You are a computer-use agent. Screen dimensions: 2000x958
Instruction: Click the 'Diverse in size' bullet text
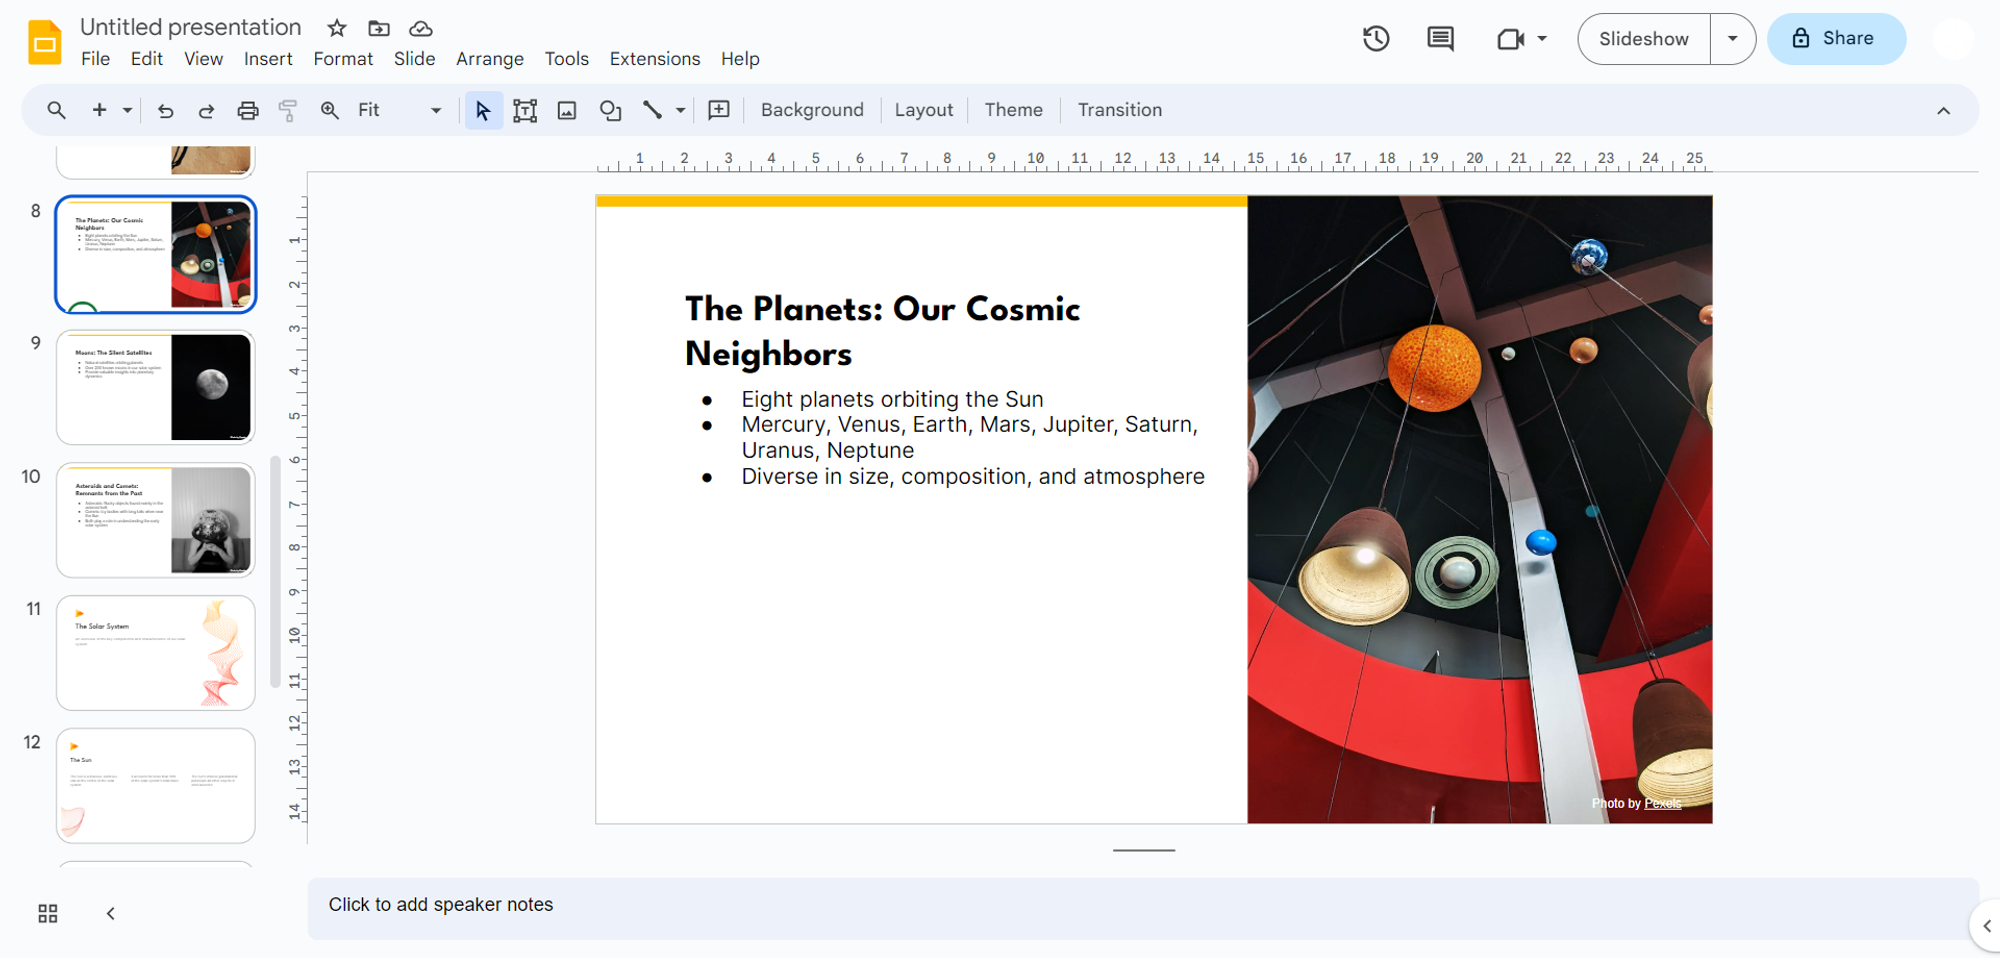point(972,476)
